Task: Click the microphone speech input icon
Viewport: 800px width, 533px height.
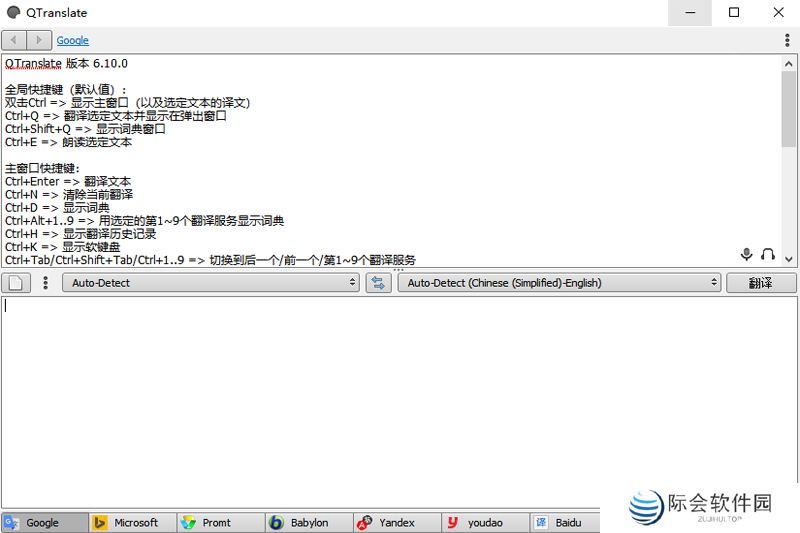Action: [746, 253]
